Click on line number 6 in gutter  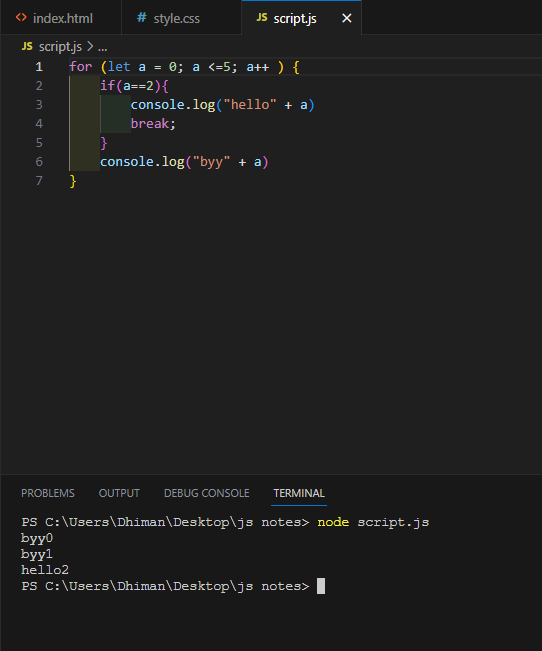[x=39, y=162]
